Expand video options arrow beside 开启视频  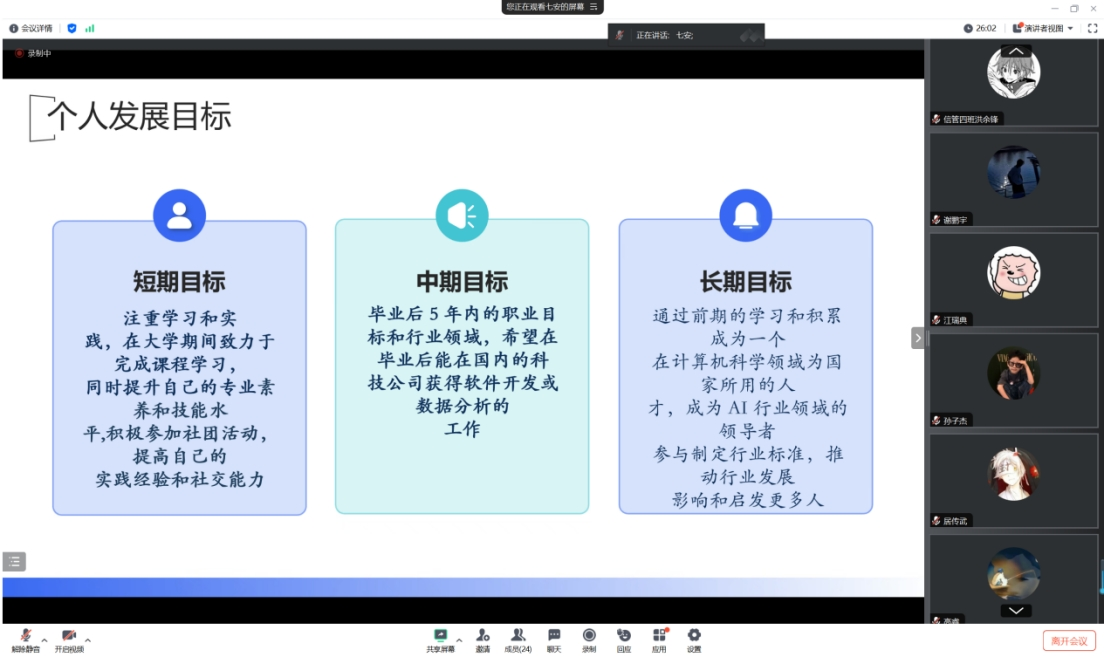click(x=88, y=640)
